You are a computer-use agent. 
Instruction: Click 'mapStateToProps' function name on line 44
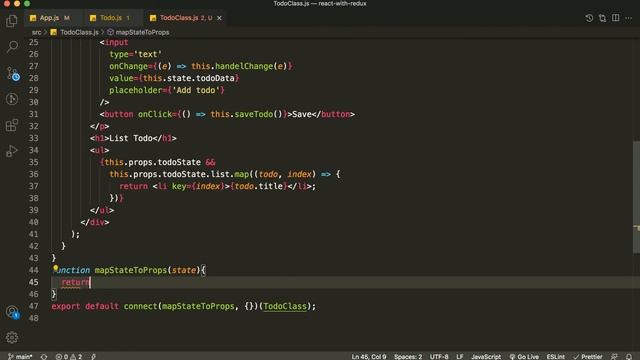[x=131, y=270]
